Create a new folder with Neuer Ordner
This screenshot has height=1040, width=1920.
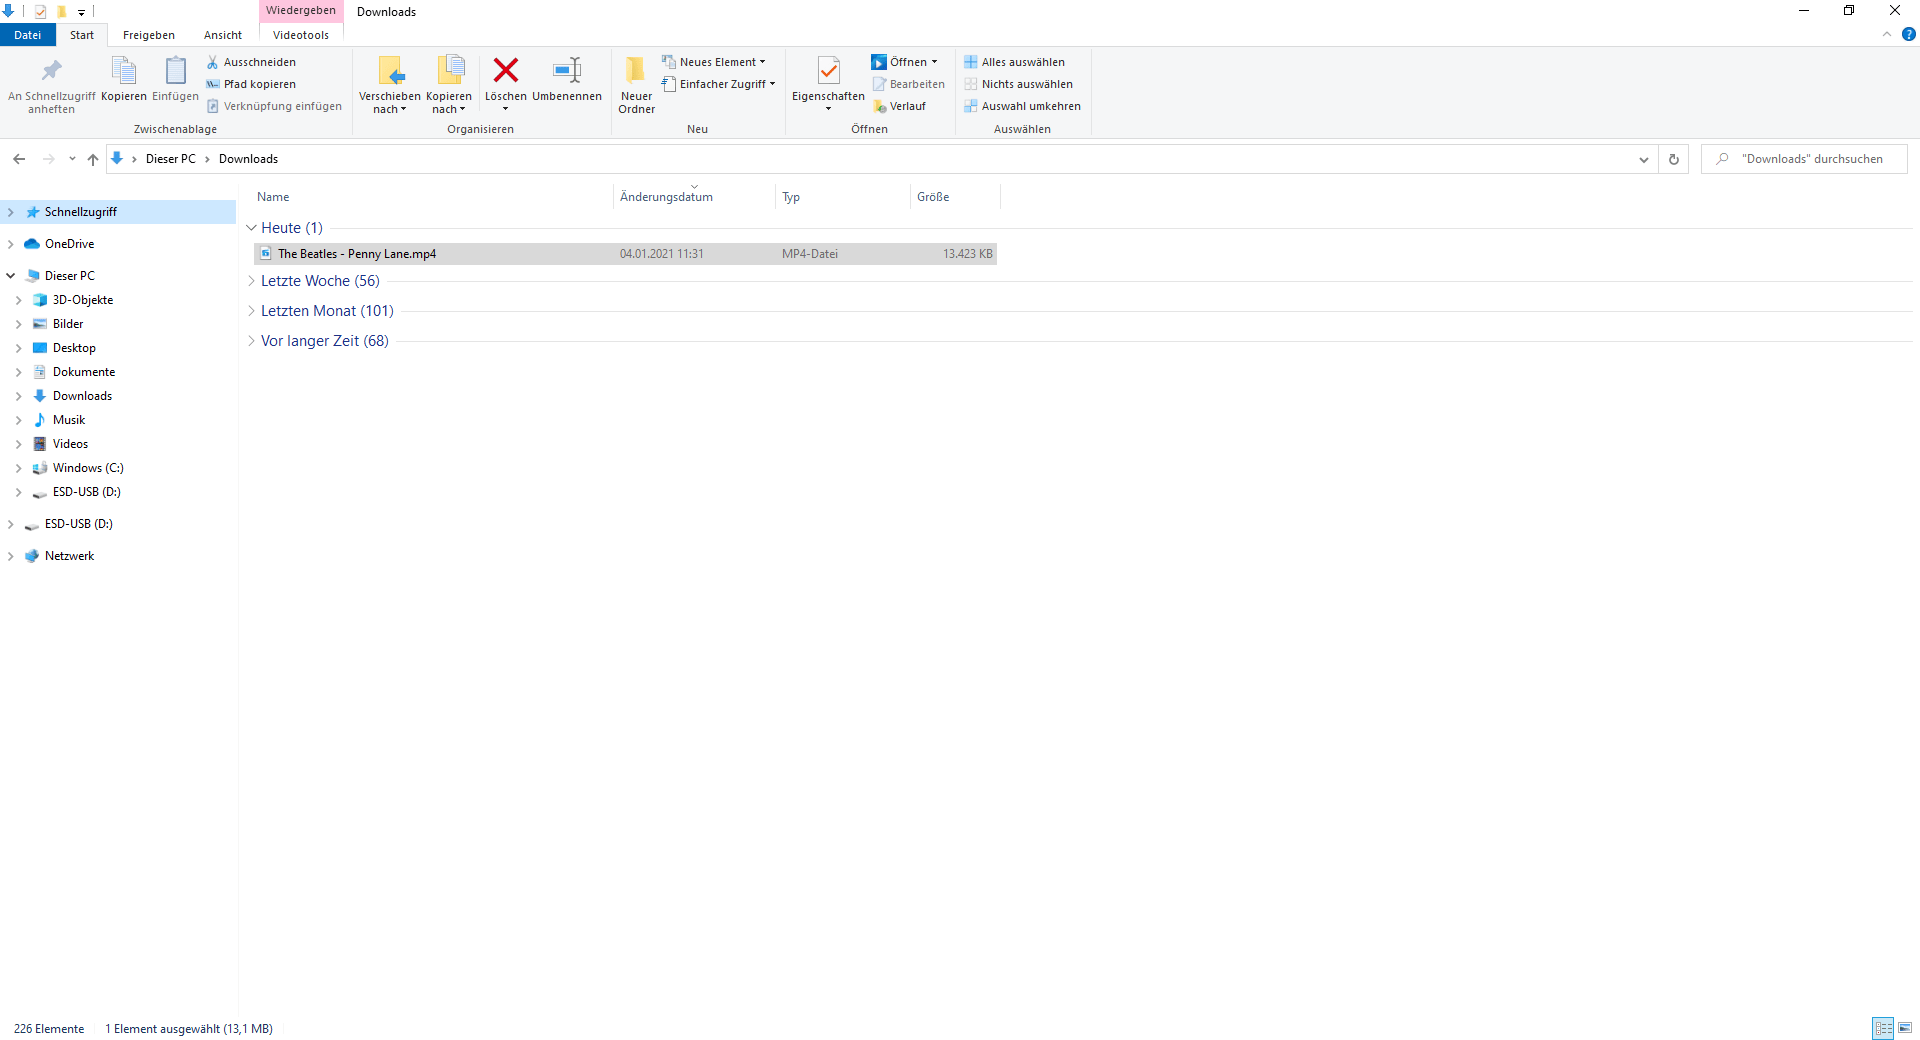coord(636,84)
